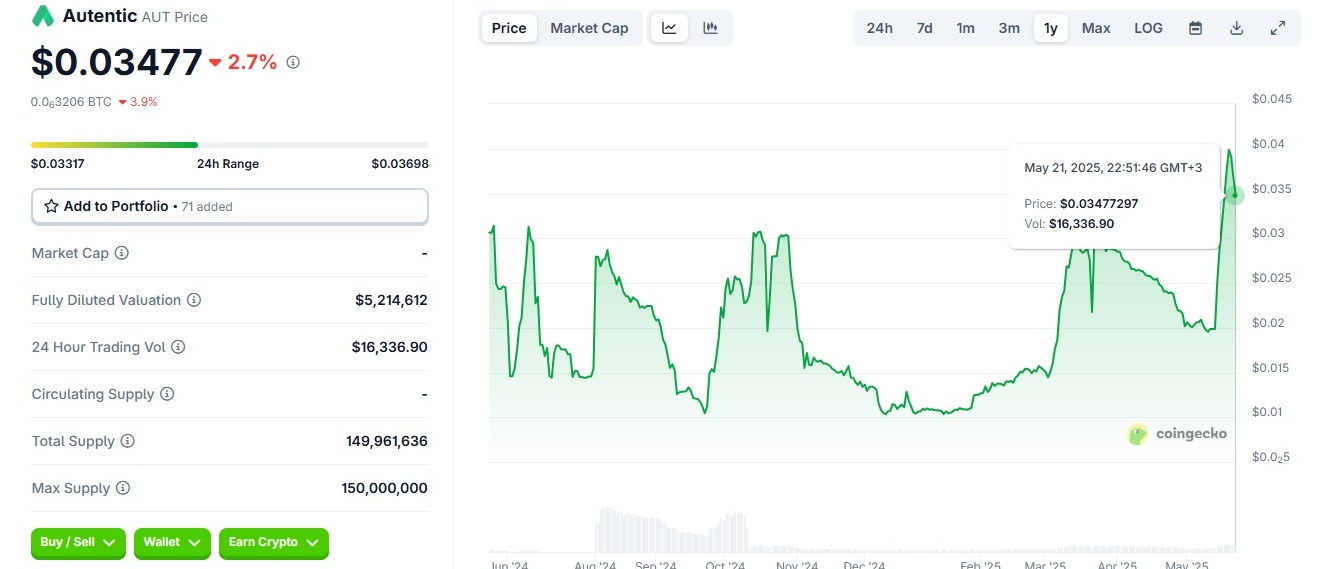This screenshot has height=569, width=1332.
Task: Click the 2.7% price change value
Action: pyautogui.click(x=252, y=62)
